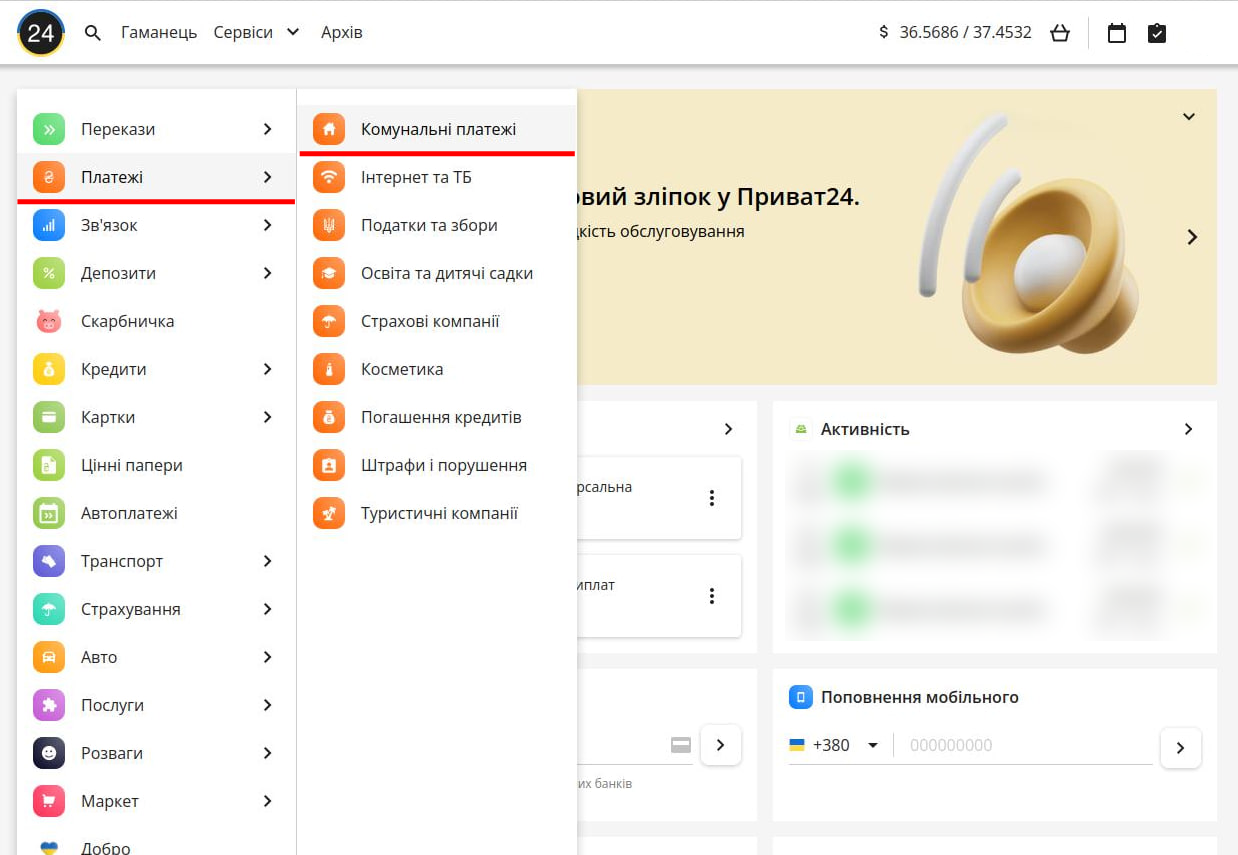1238x855 pixels.
Task: Select Комунальні платежі from submenu
Action: point(438,129)
